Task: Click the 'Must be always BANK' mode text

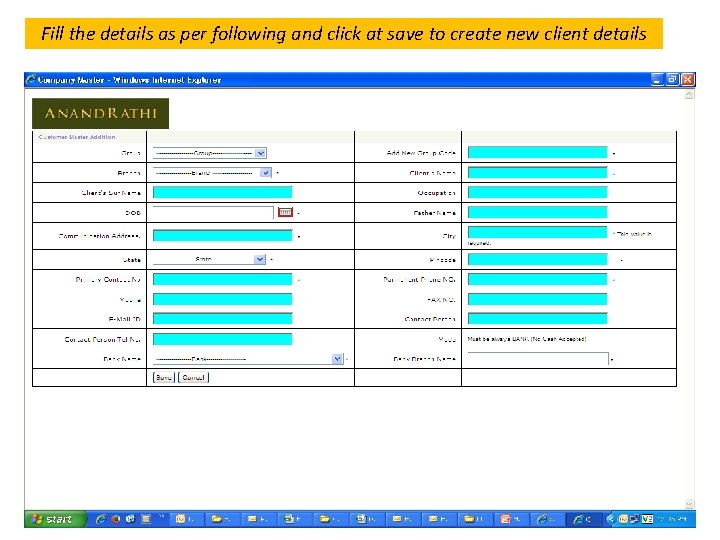Action: coord(527,339)
